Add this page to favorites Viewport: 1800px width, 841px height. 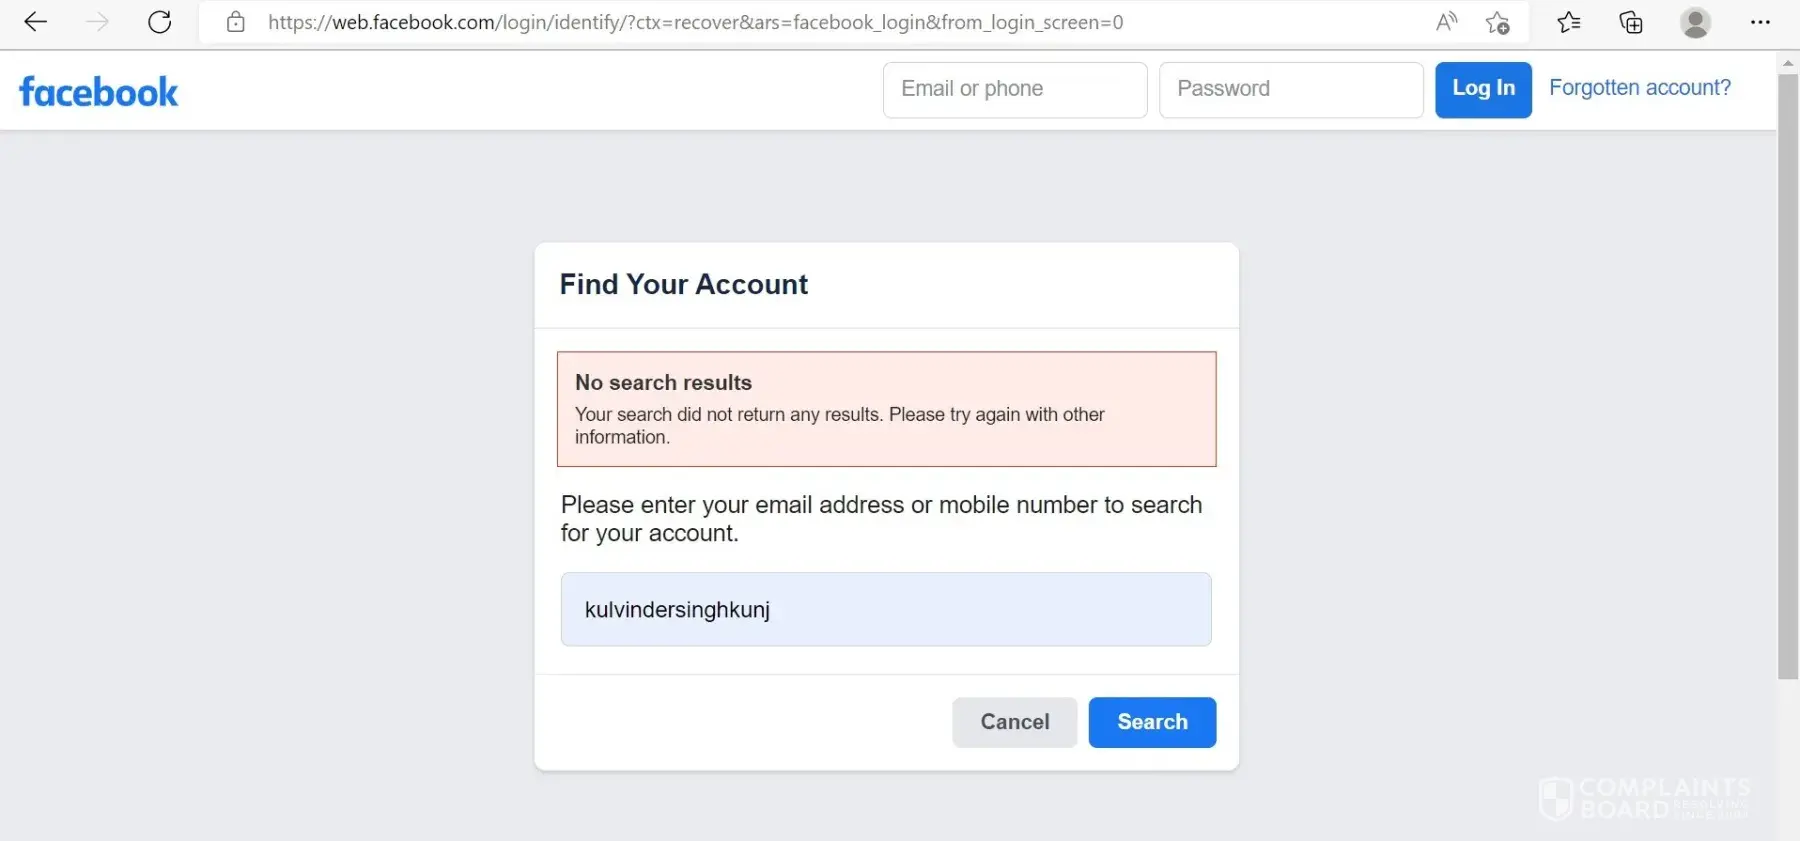click(x=1497, y=22)
